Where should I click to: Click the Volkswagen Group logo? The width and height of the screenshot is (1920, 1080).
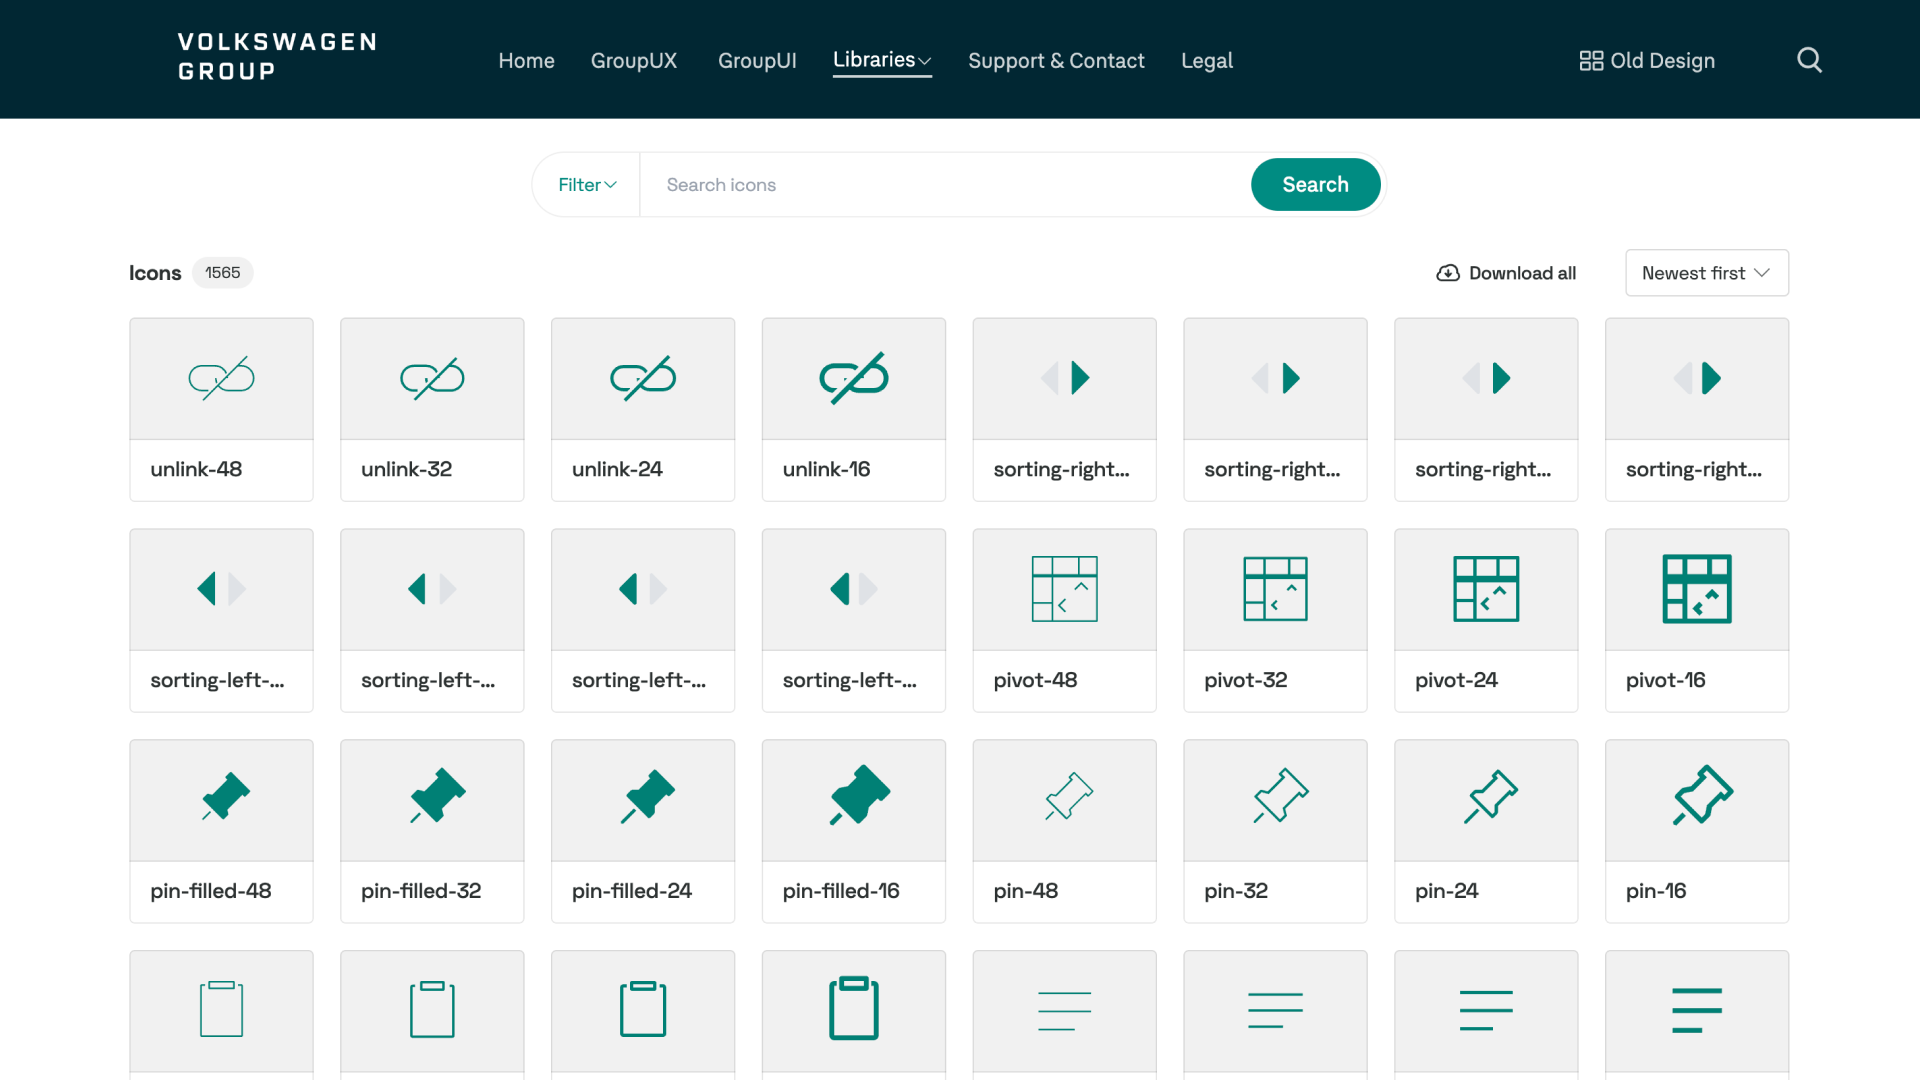[277, 57]
